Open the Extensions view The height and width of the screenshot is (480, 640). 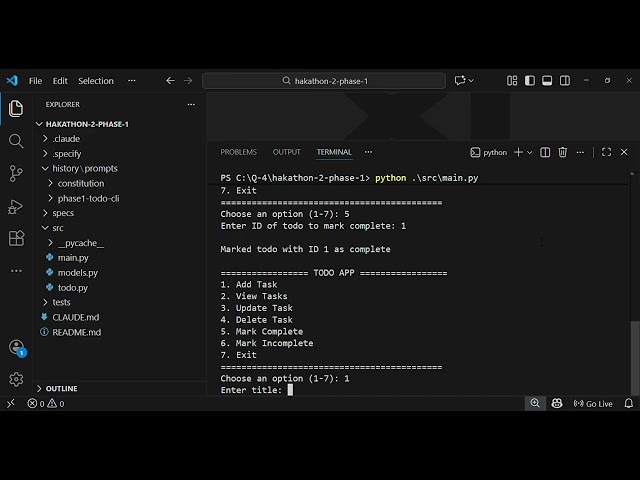coord(16,238)
